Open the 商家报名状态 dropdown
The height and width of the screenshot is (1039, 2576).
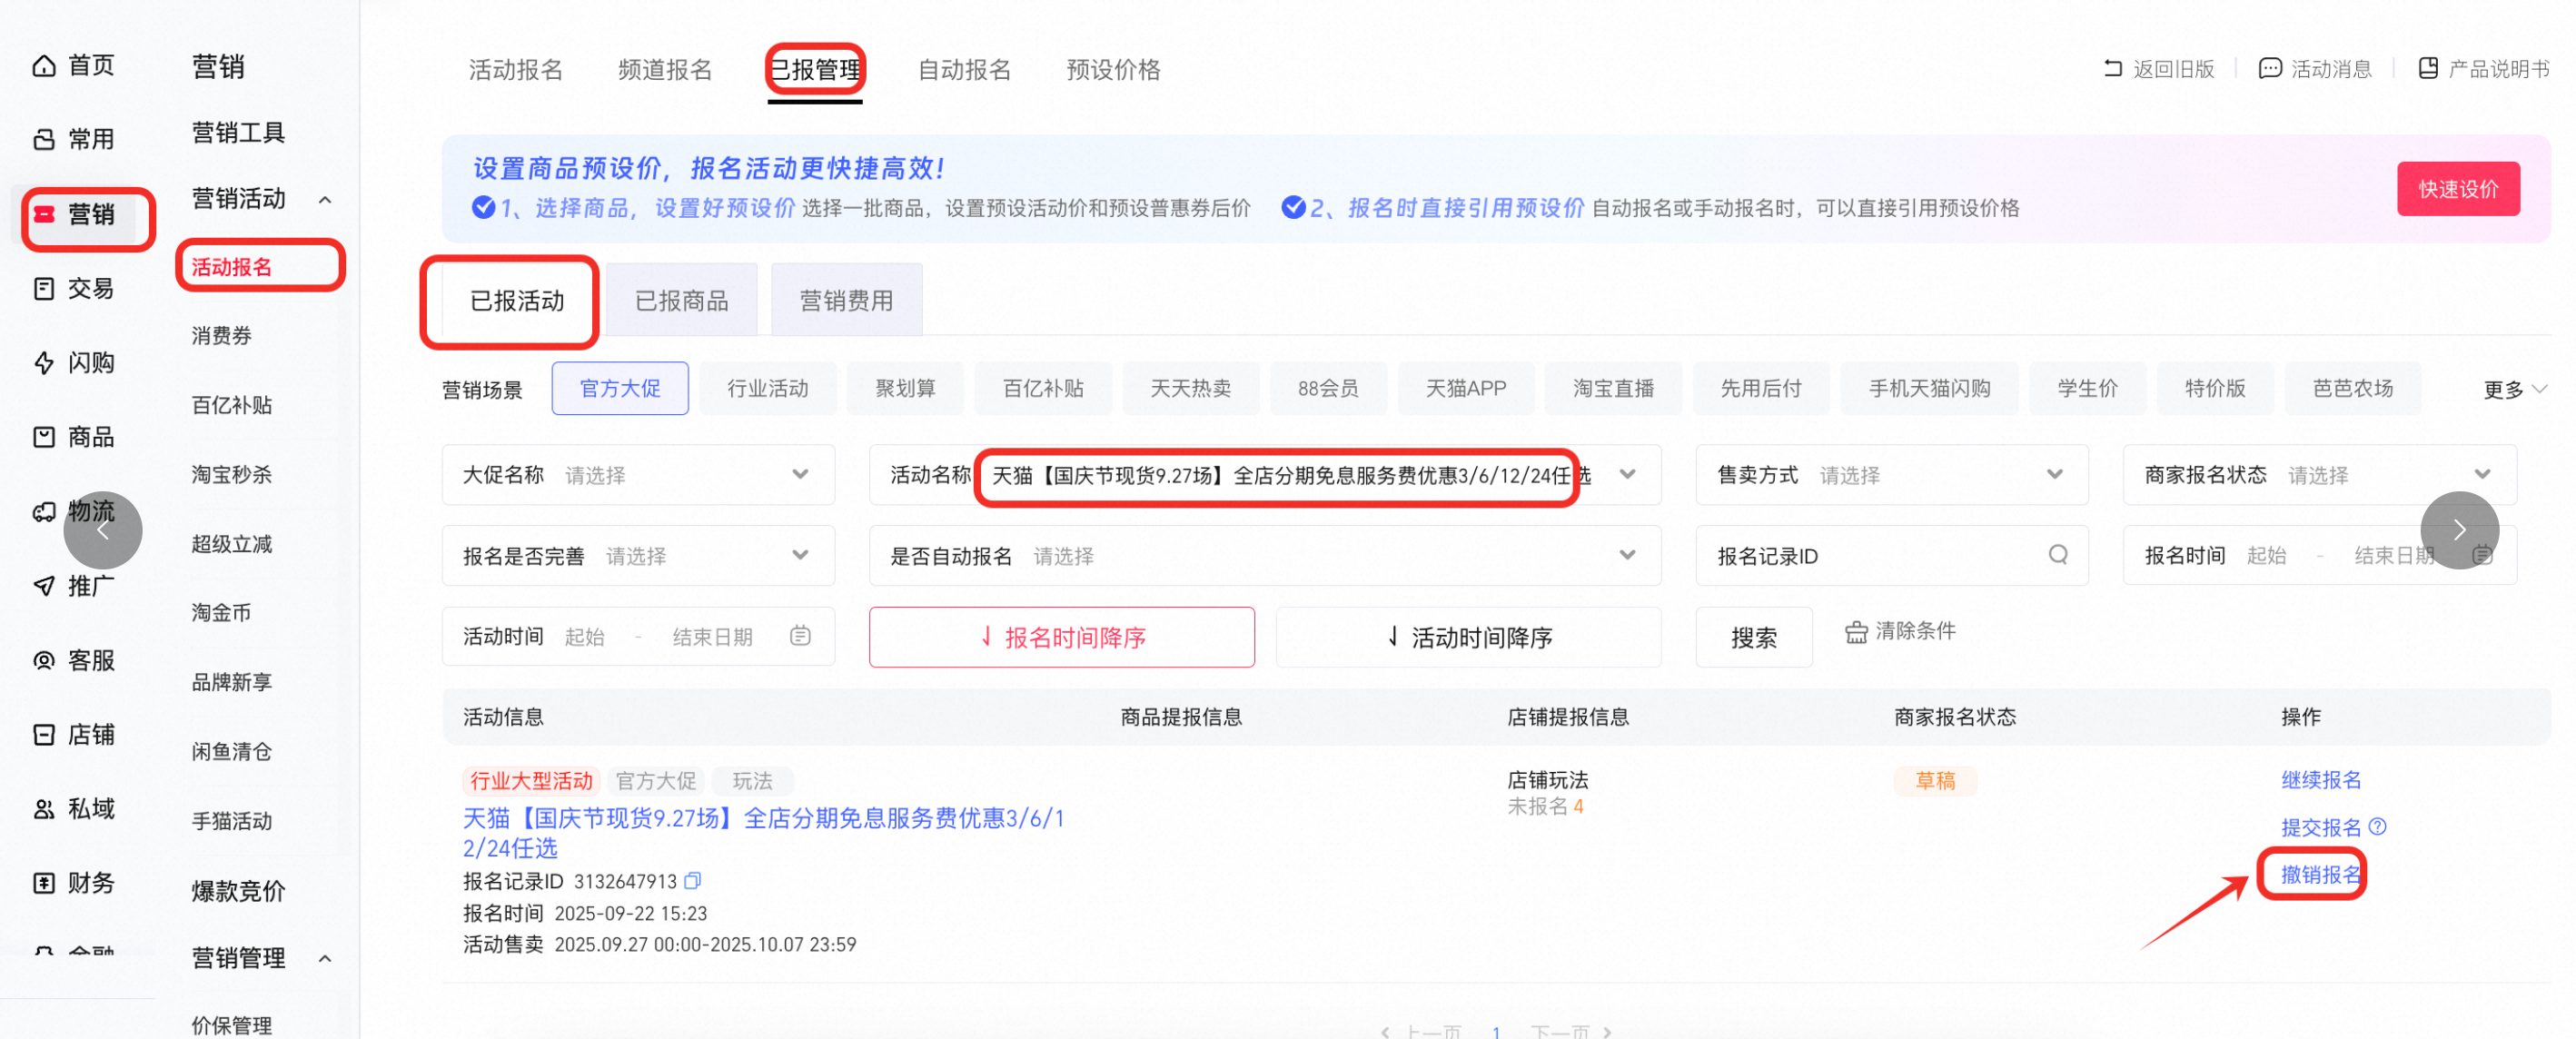2320,475
